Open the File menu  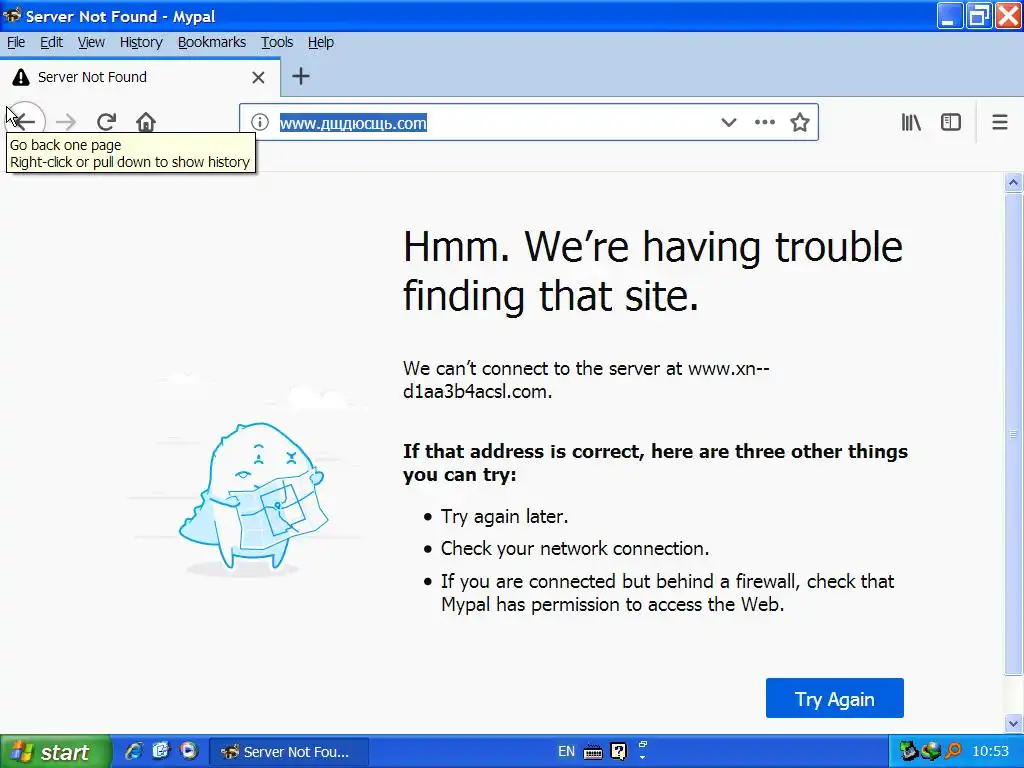pyautogui.click(x=16, y=42)
